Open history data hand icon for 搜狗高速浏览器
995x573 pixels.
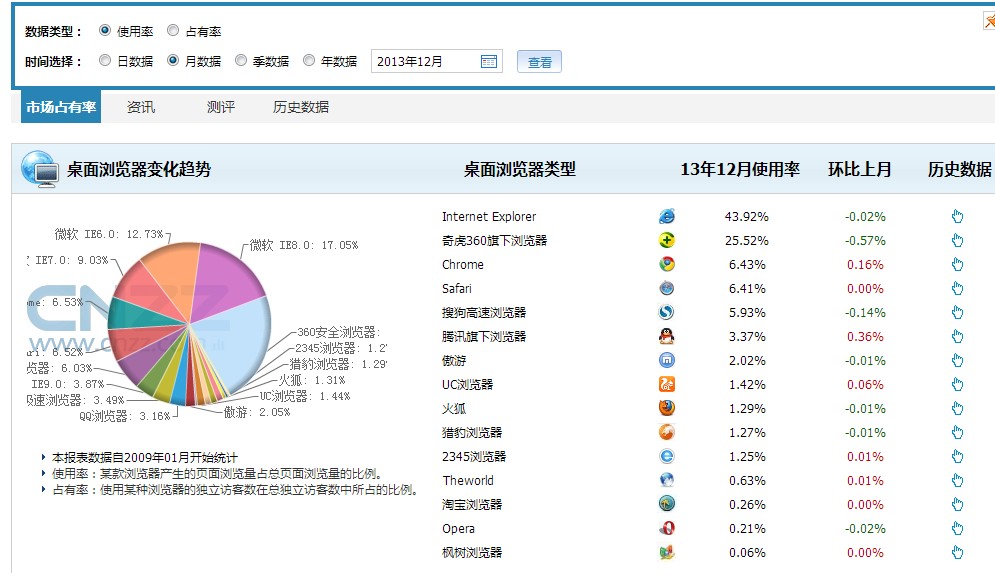(x=957, y=312)
